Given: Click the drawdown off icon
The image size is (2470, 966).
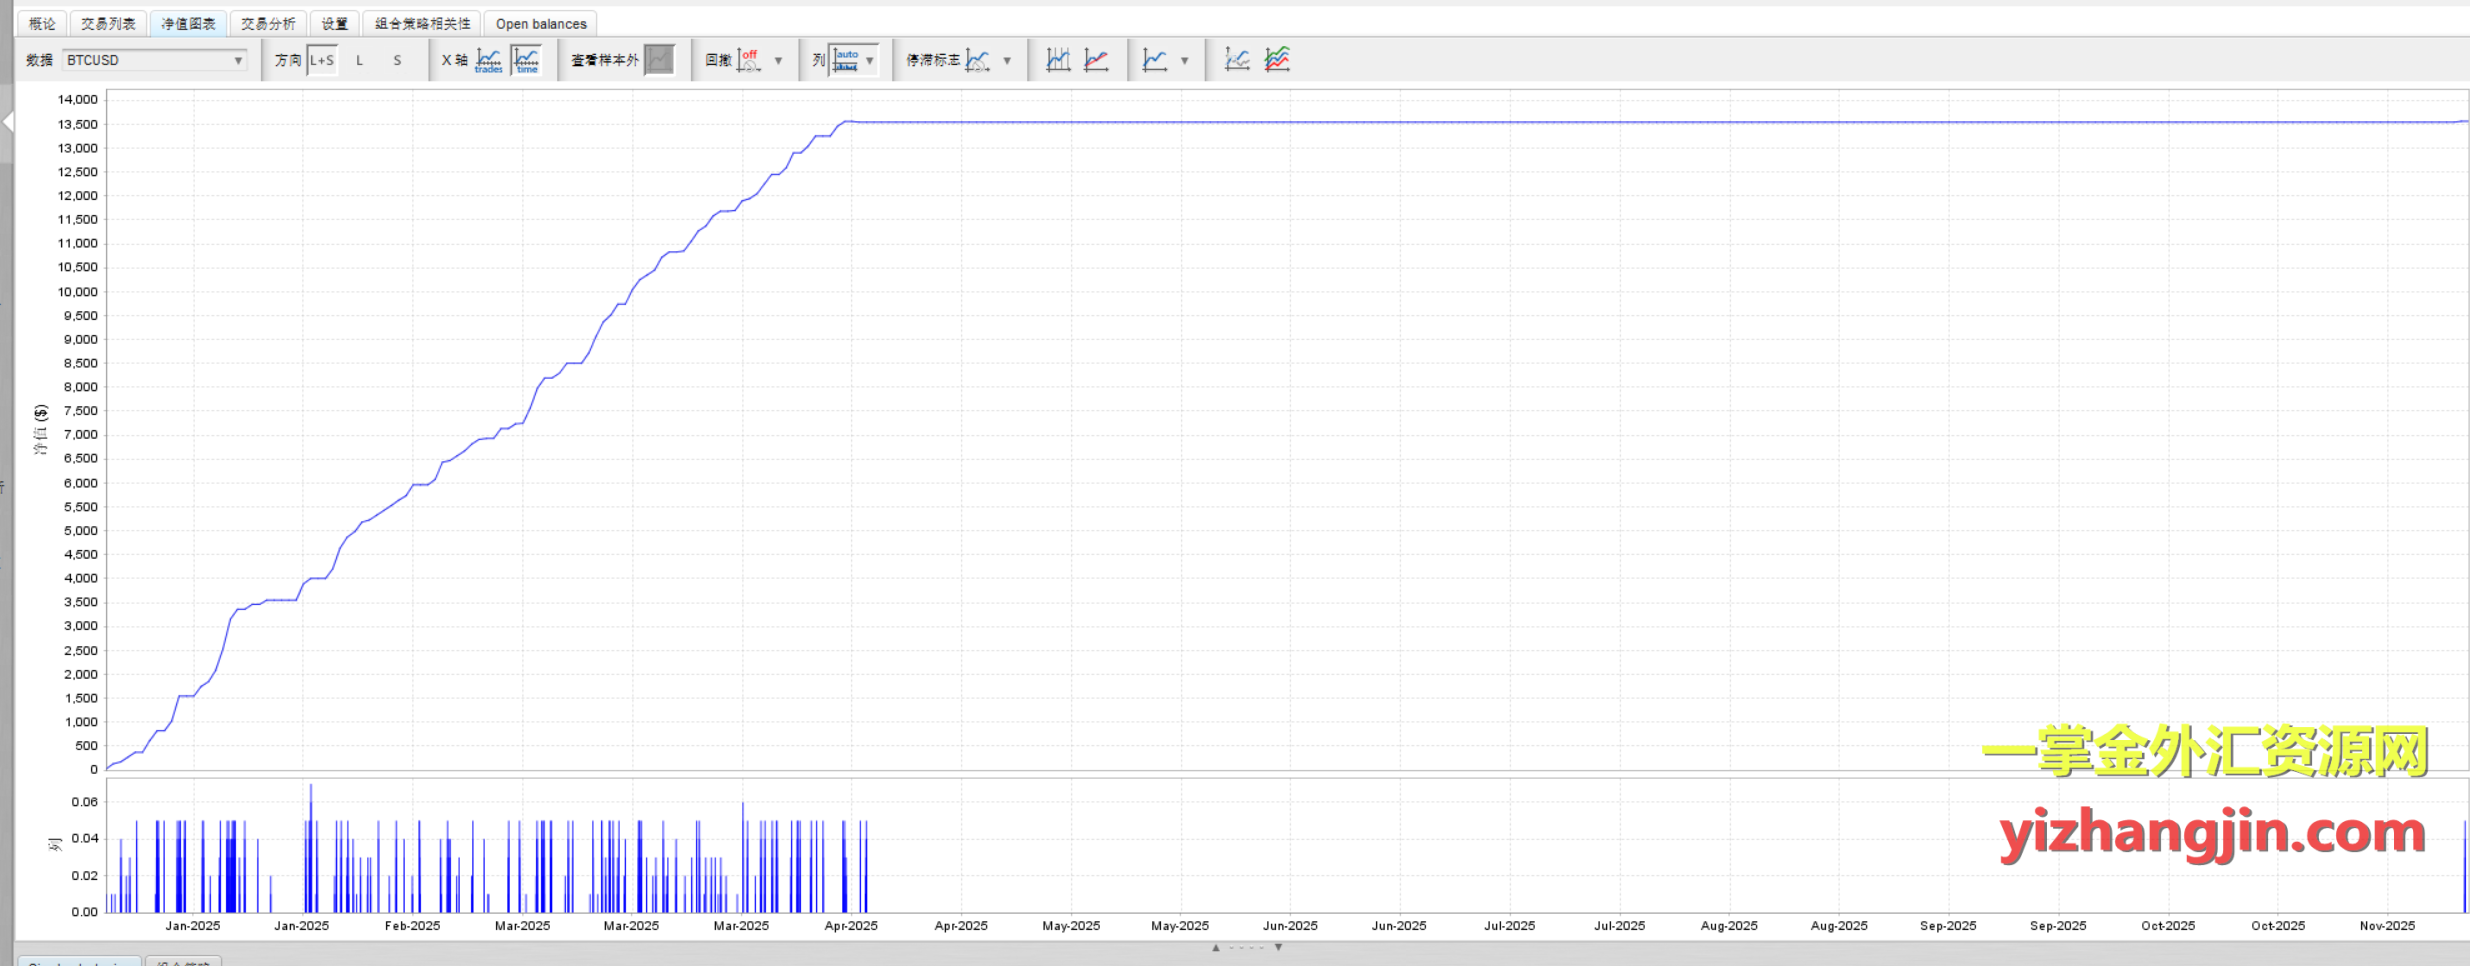Looking at the screenshot, I should pyautogui.click(x=749, y=60).
